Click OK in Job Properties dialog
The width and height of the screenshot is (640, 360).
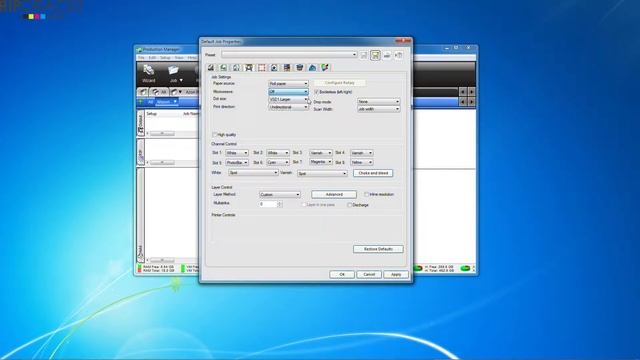[x=342, y=274]
